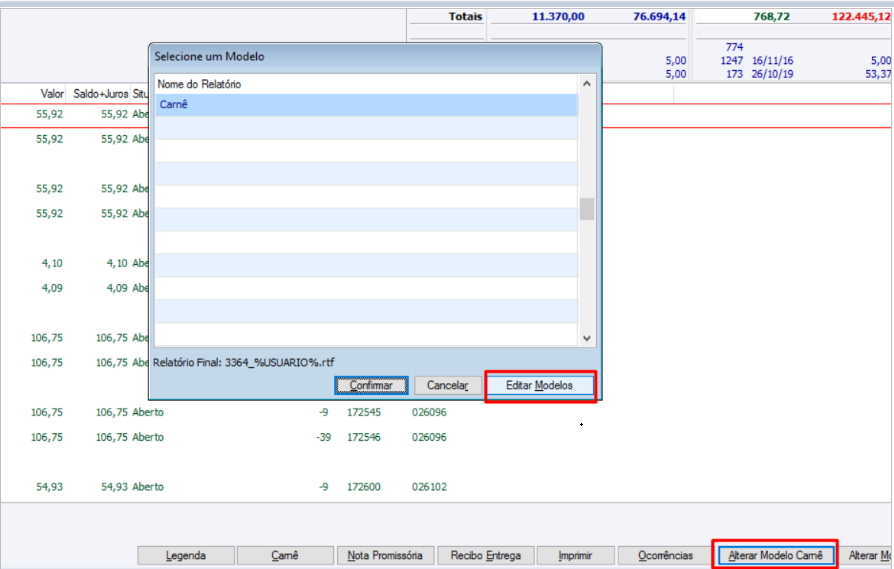
Task: Click the Valor column header
Action: (x=52, y=94)
